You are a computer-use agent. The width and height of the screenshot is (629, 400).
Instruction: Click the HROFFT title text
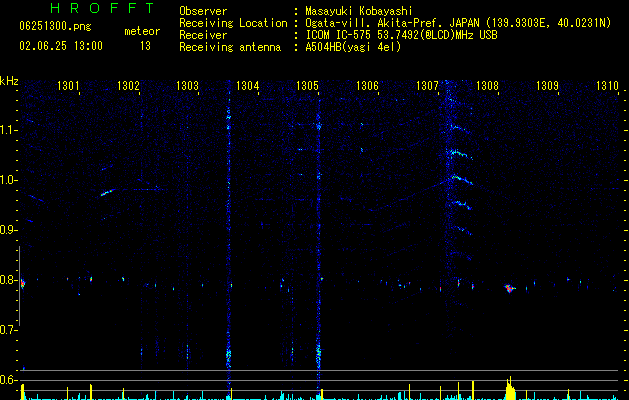[102, 8]
